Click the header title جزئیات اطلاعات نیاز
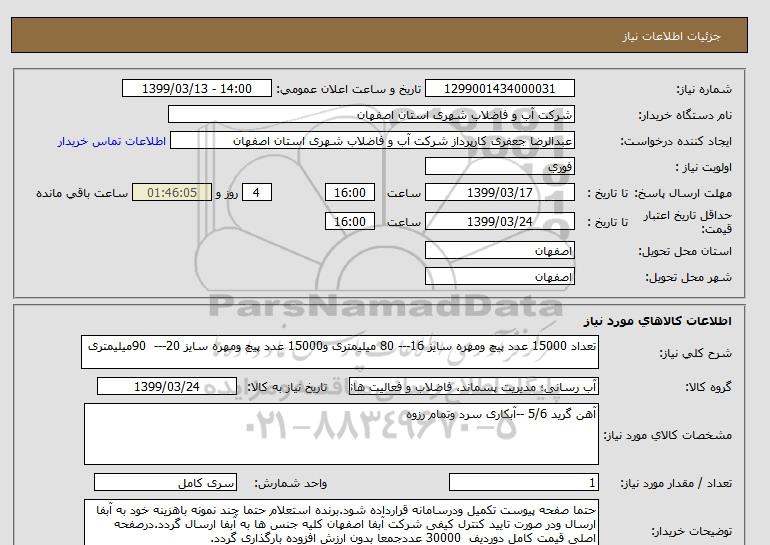 [671, 36]
